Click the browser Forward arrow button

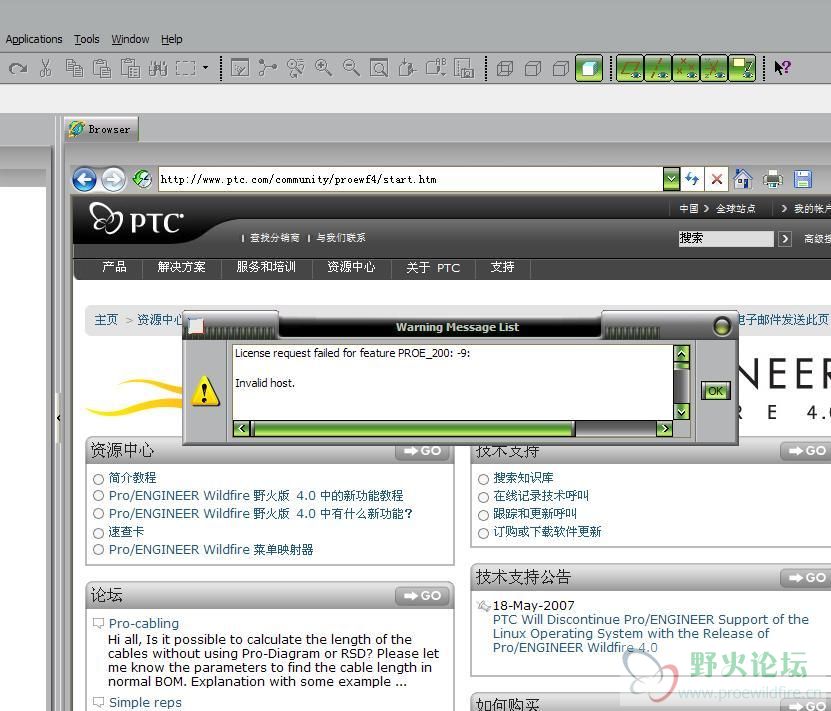pos(113,180)
